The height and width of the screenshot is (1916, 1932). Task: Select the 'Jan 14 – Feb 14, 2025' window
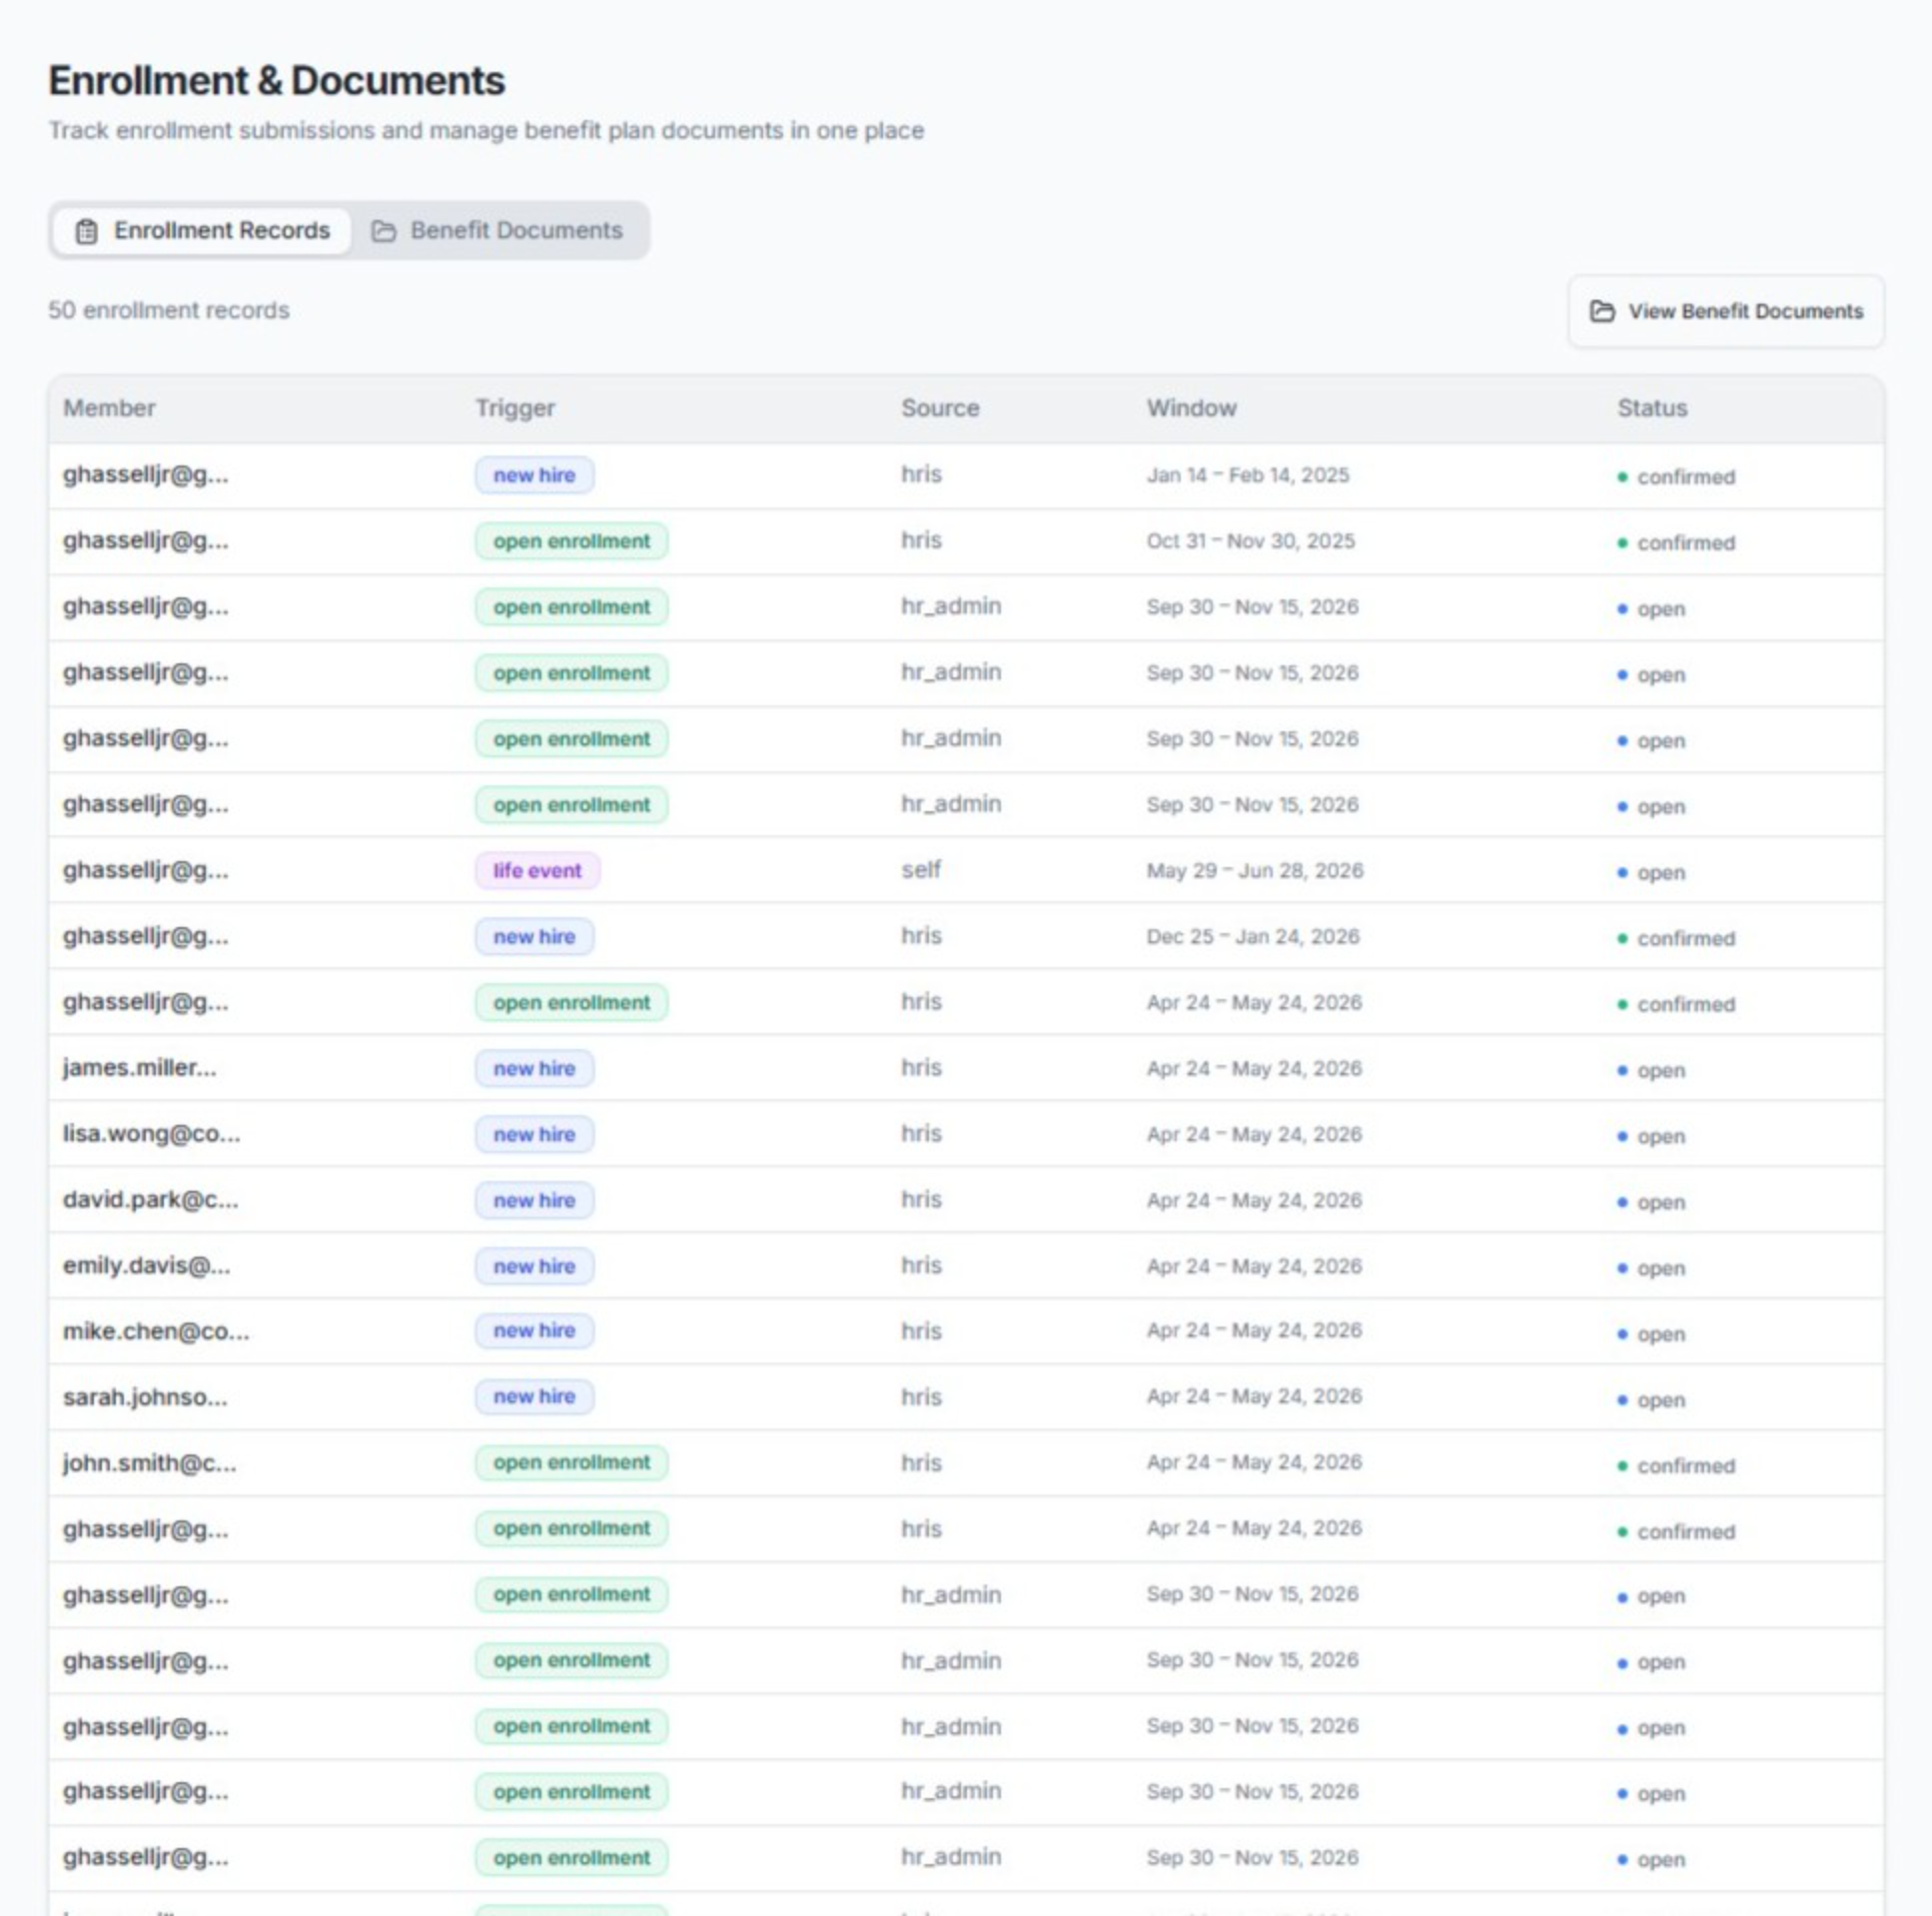pos(1248,475)
